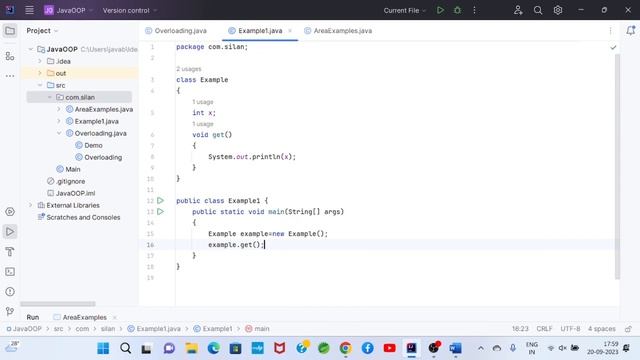Toggle the read-only lock icon in the status bar
Viewport: 640px width, 360px height.
628,329
